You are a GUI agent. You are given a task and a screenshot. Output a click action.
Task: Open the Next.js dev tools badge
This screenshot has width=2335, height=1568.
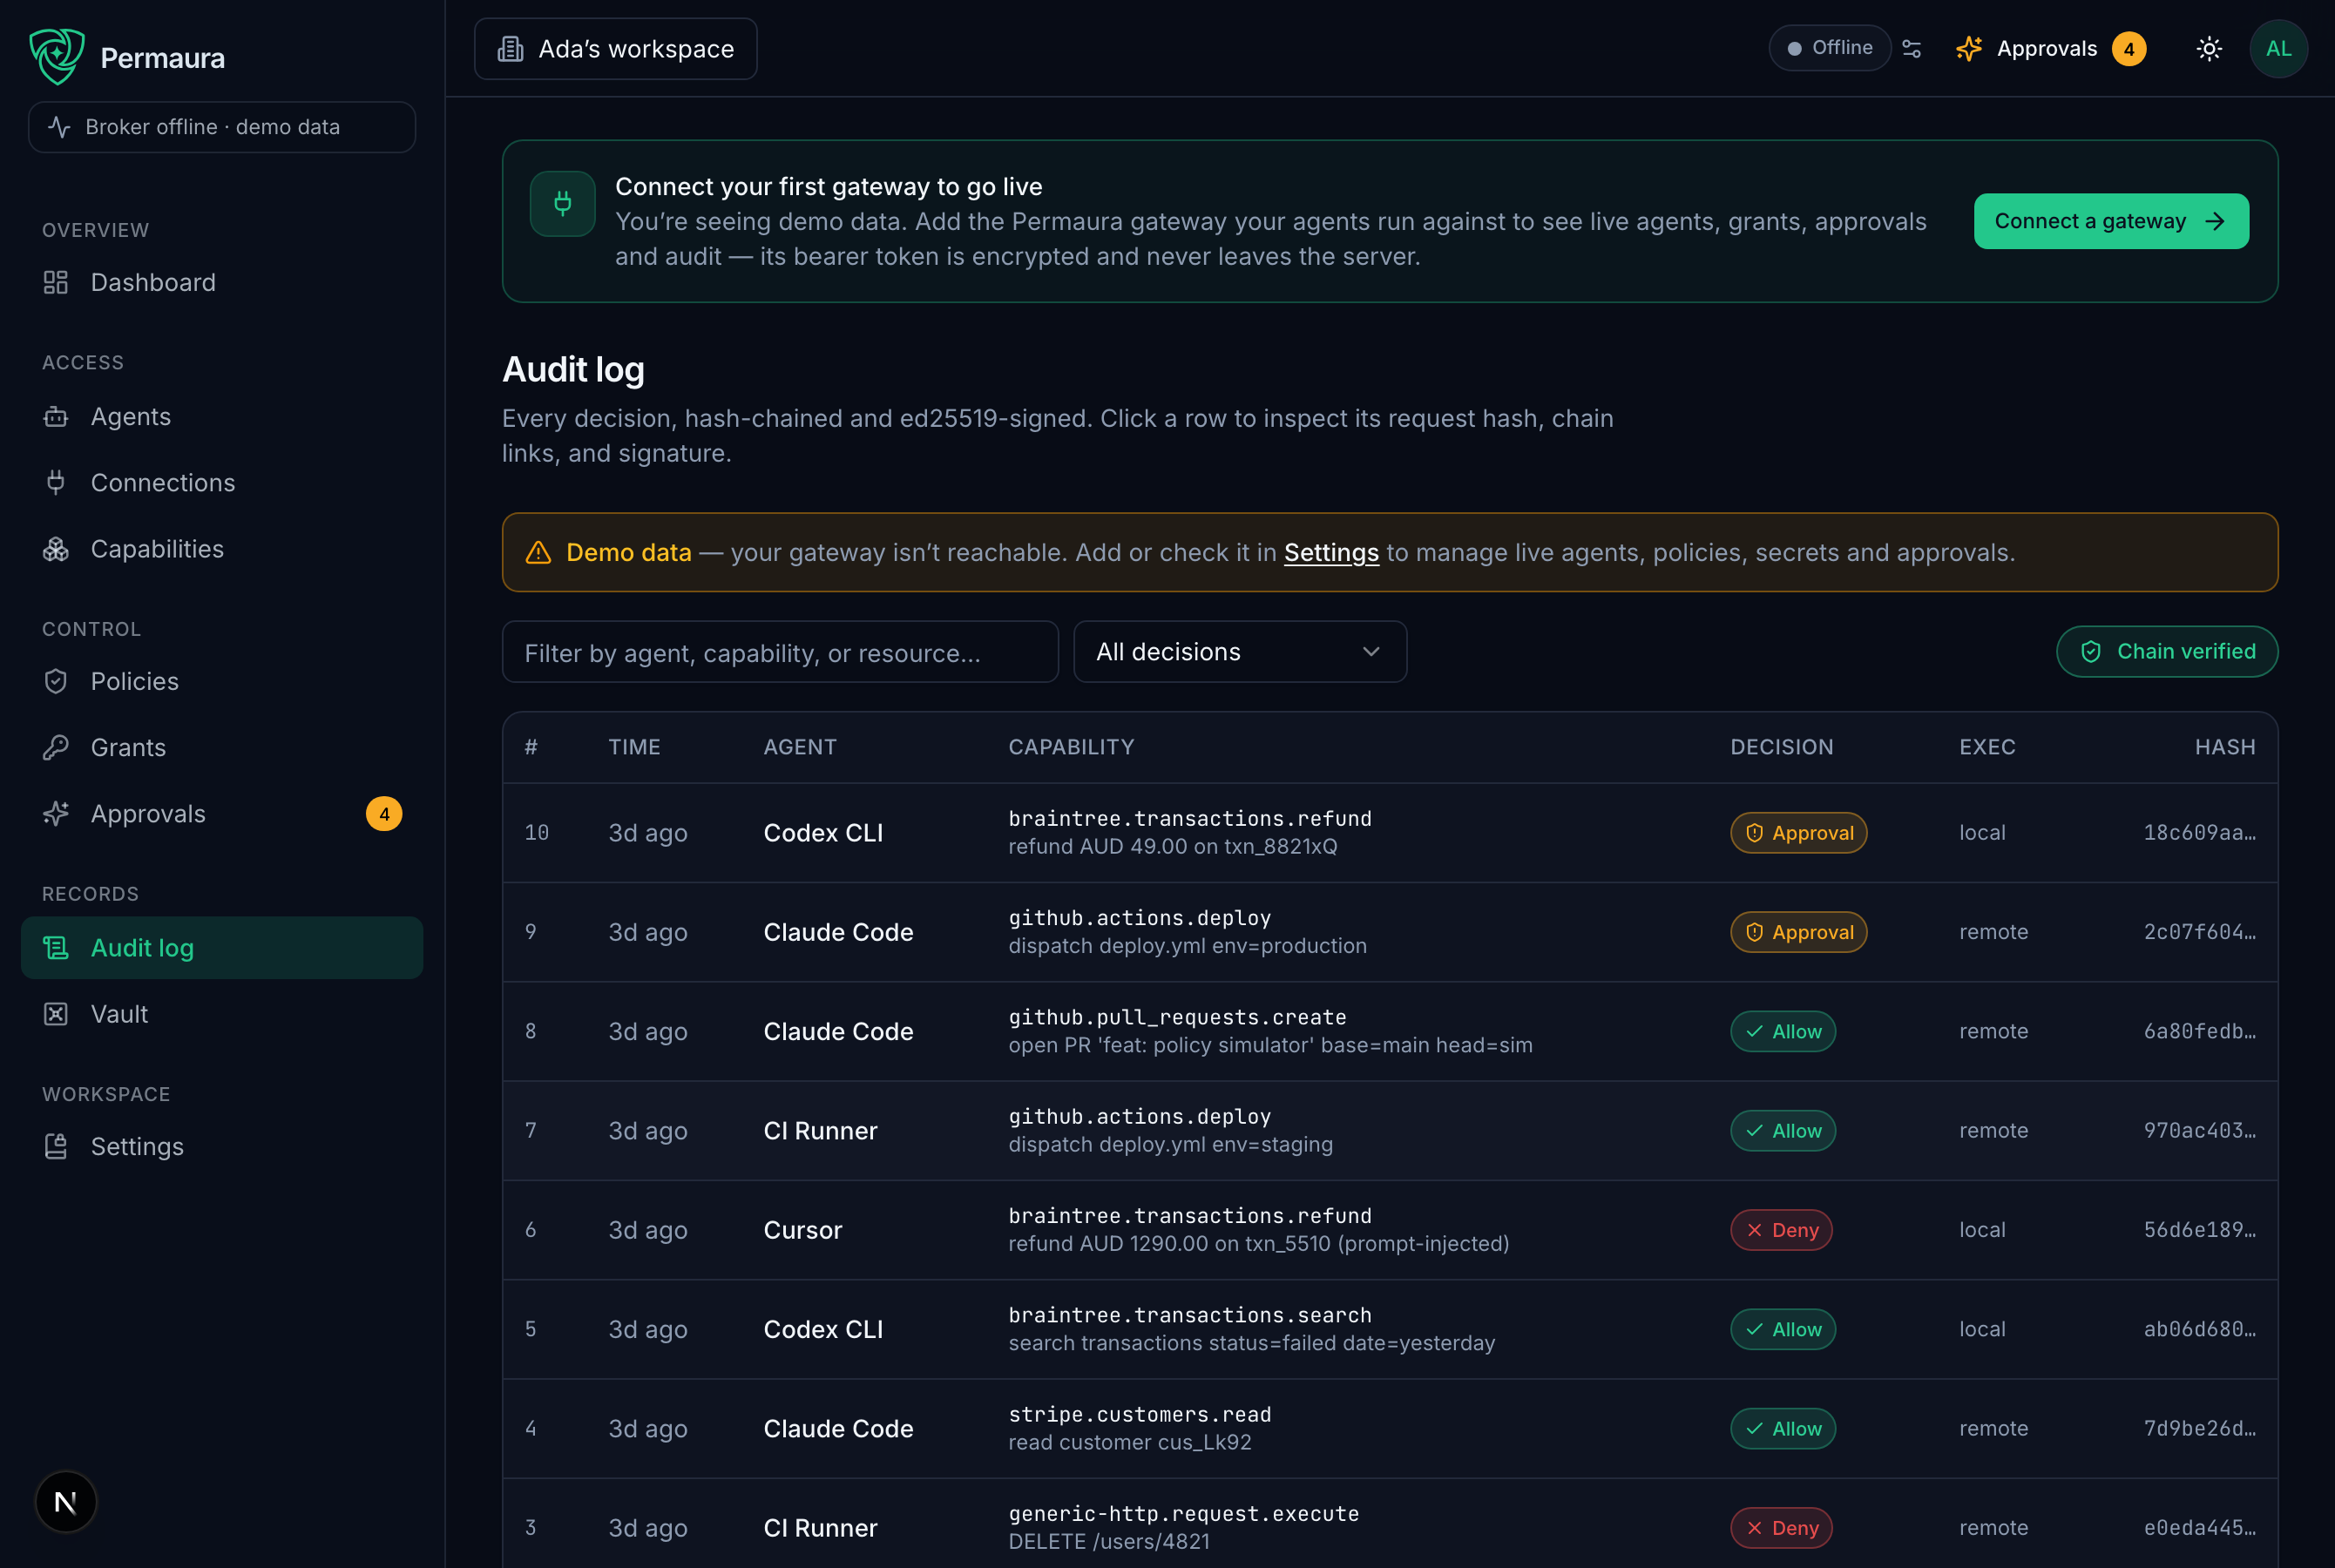tap(66, 1502)
